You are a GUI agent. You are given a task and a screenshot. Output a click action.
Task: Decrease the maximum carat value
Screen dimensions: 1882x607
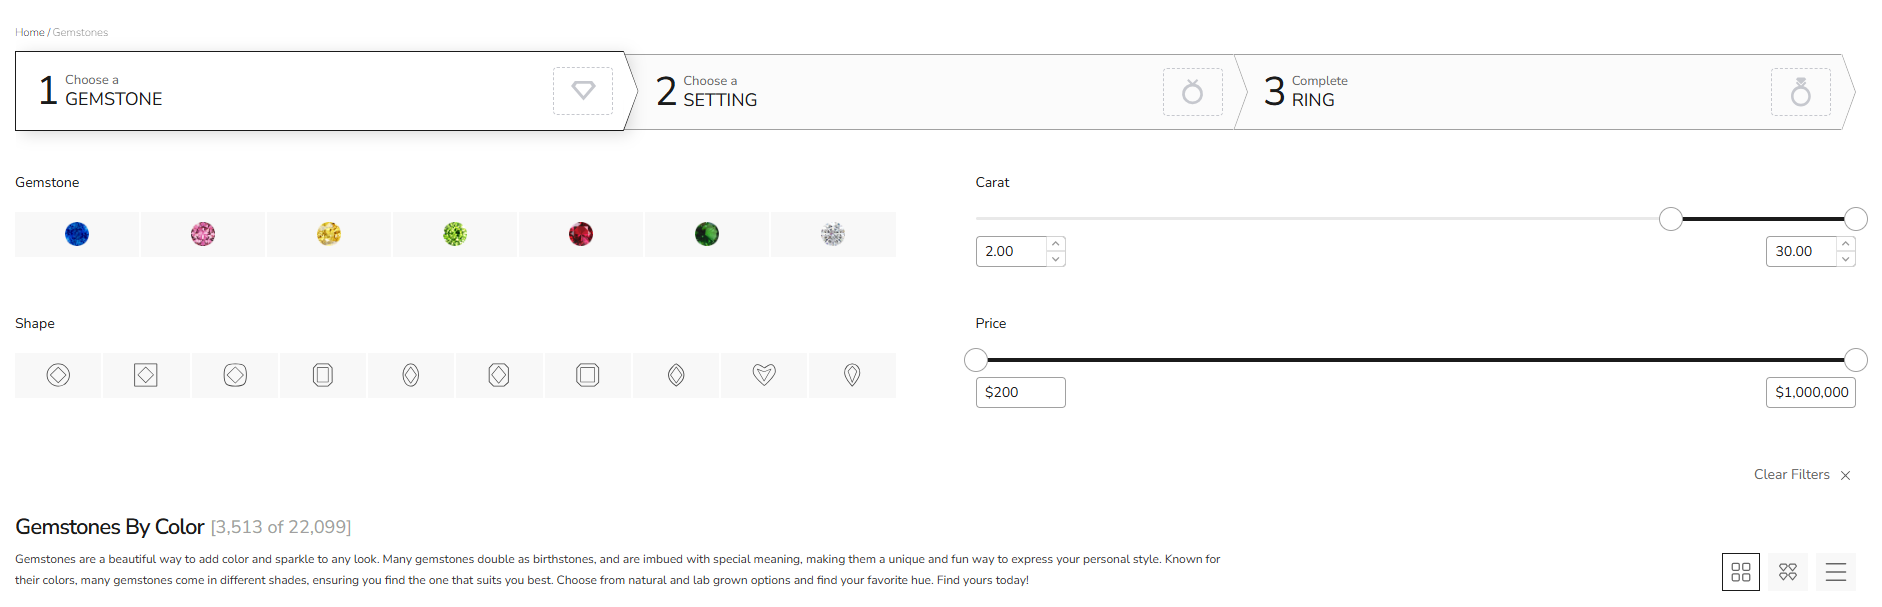1846,259
